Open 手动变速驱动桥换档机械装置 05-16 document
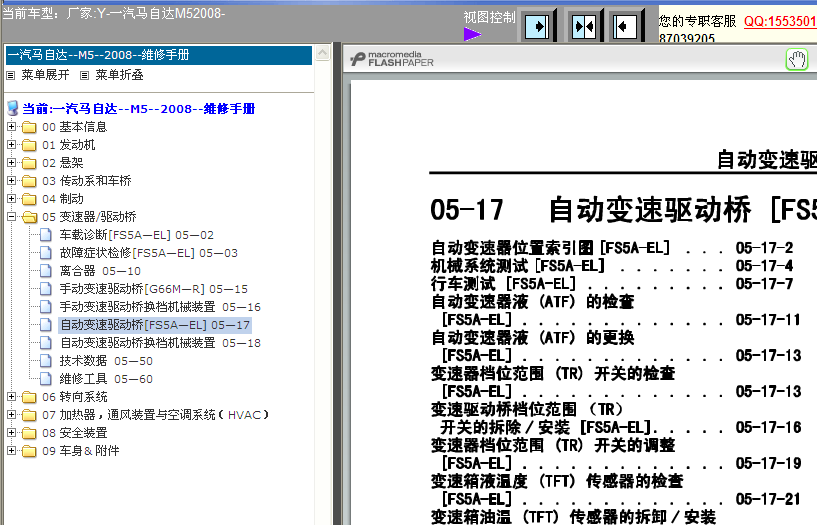 pos(160,307)
